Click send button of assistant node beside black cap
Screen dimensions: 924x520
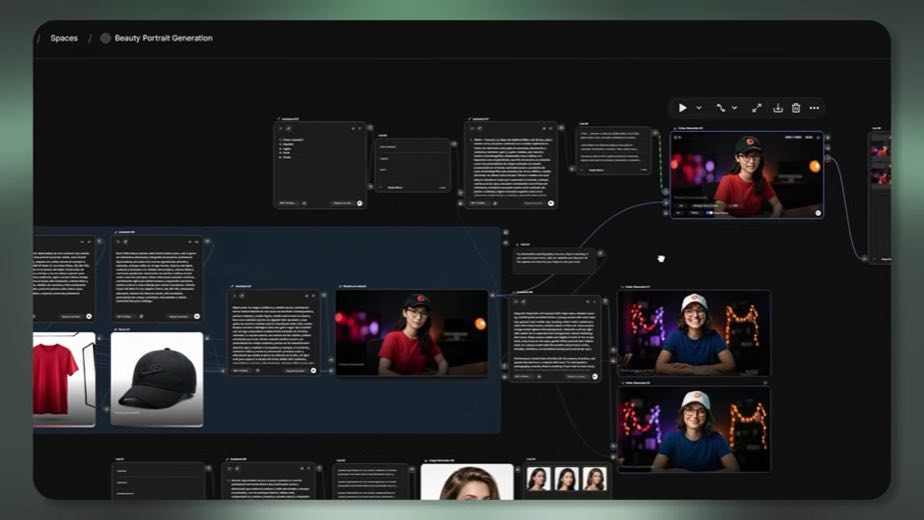313,371
